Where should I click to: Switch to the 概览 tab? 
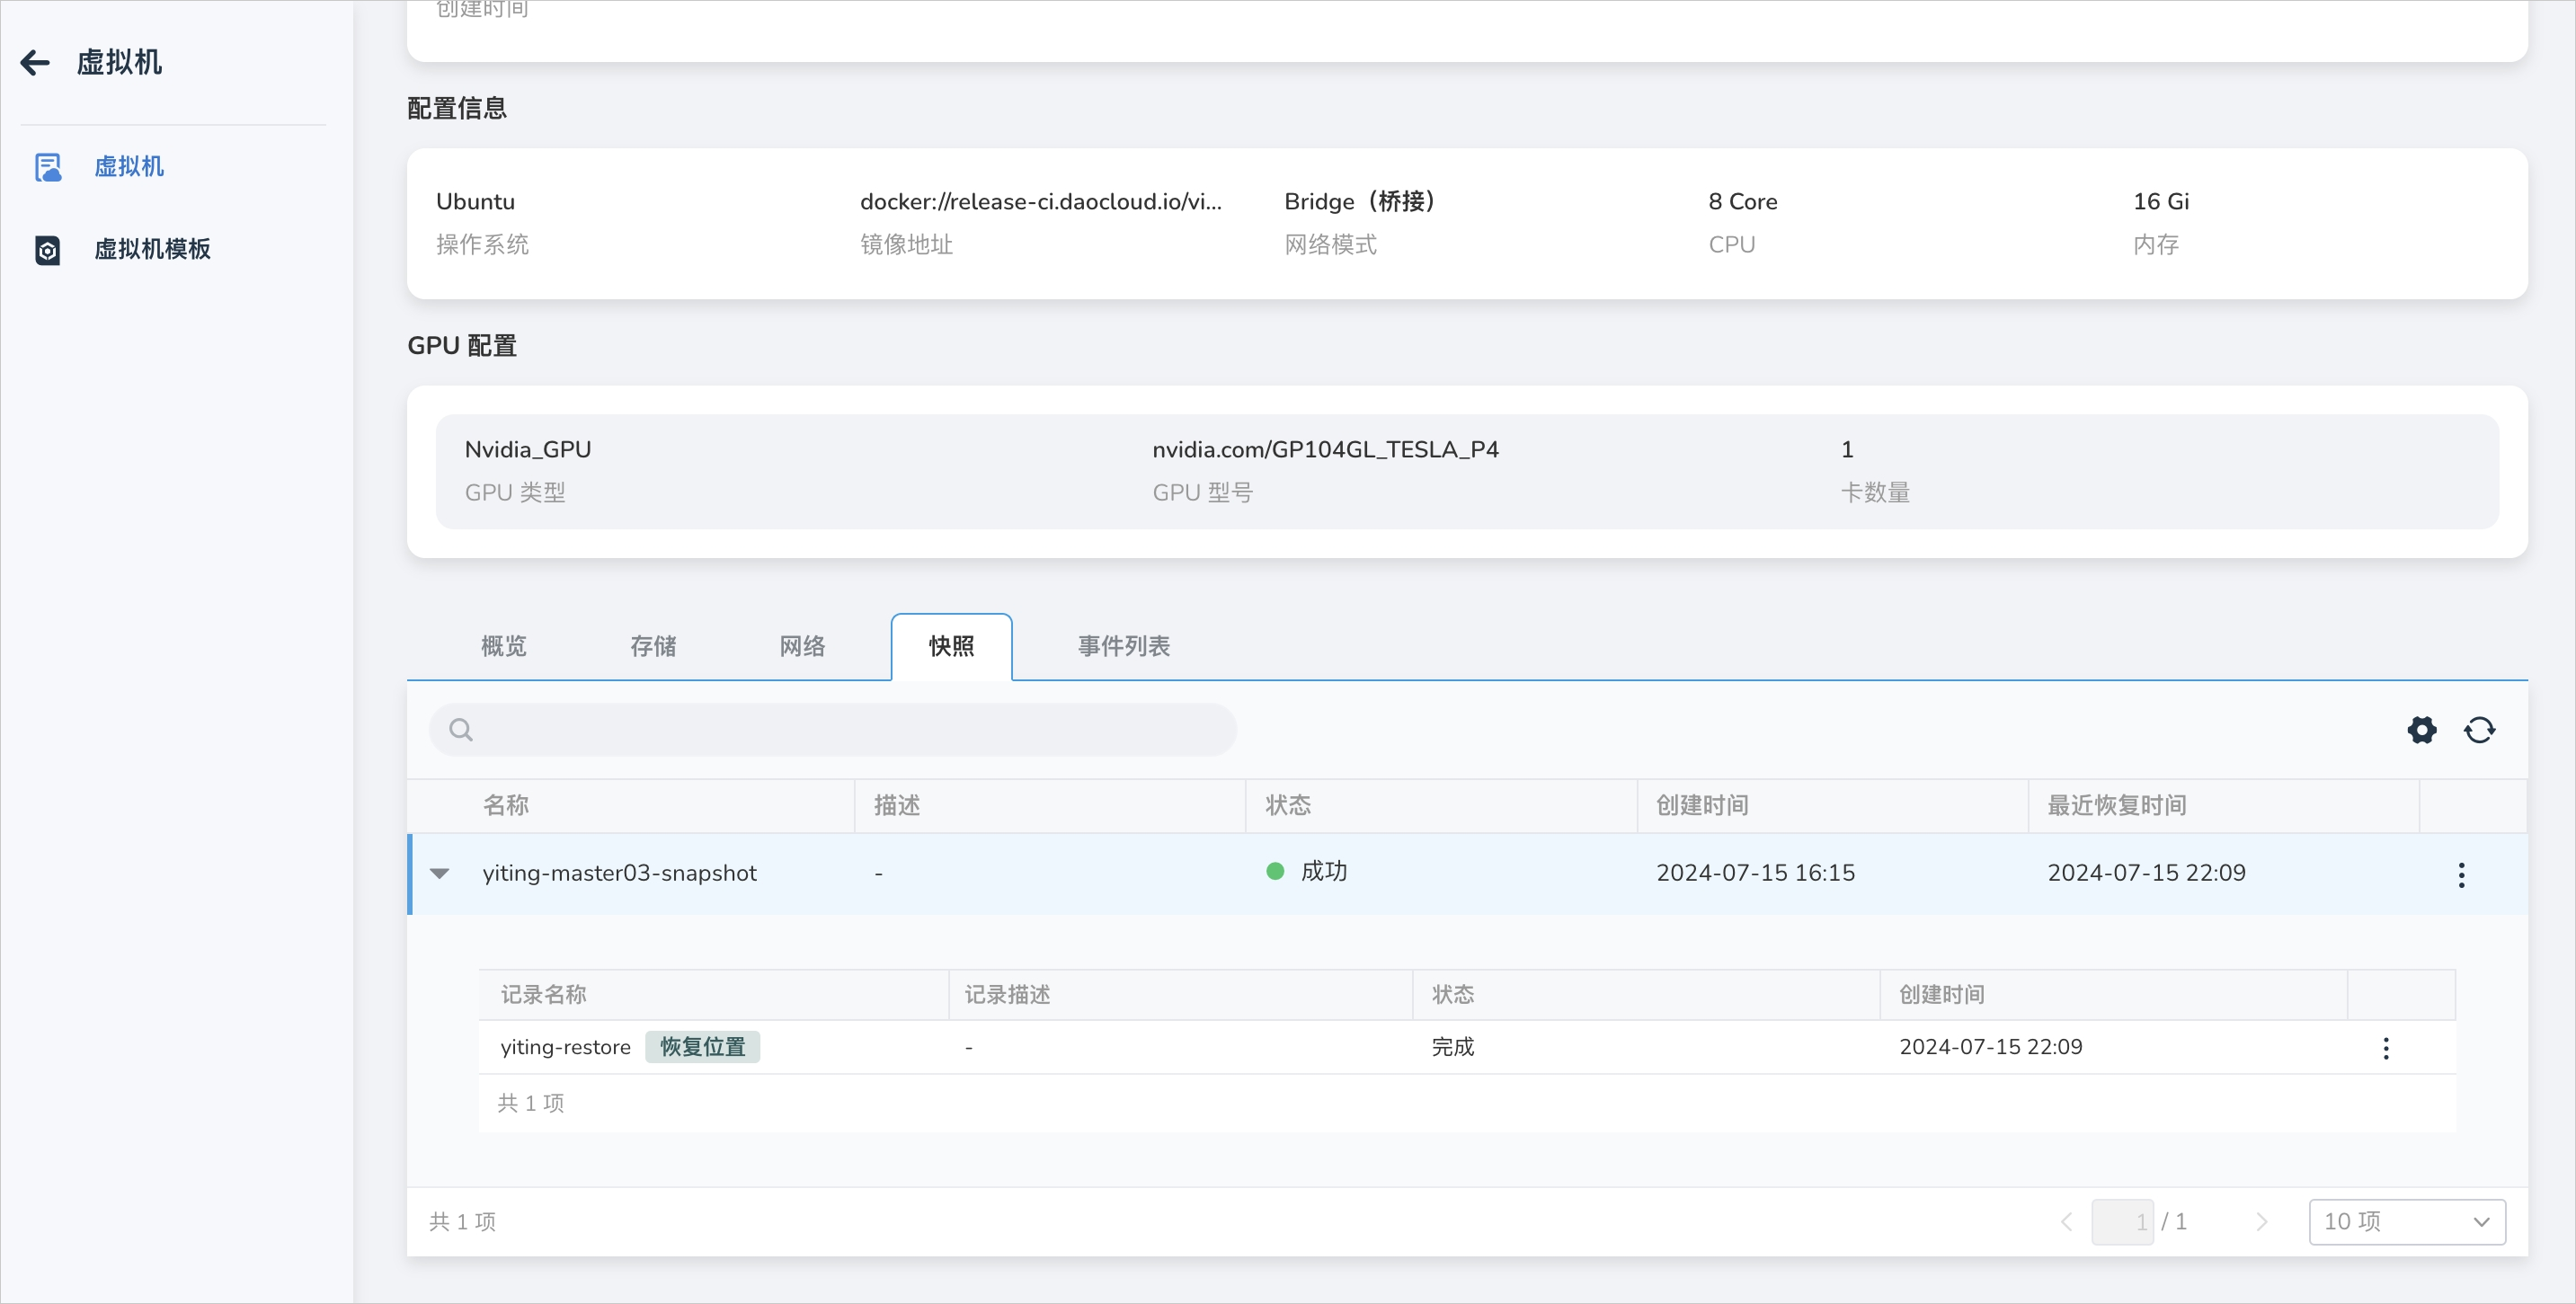[503, 646]
